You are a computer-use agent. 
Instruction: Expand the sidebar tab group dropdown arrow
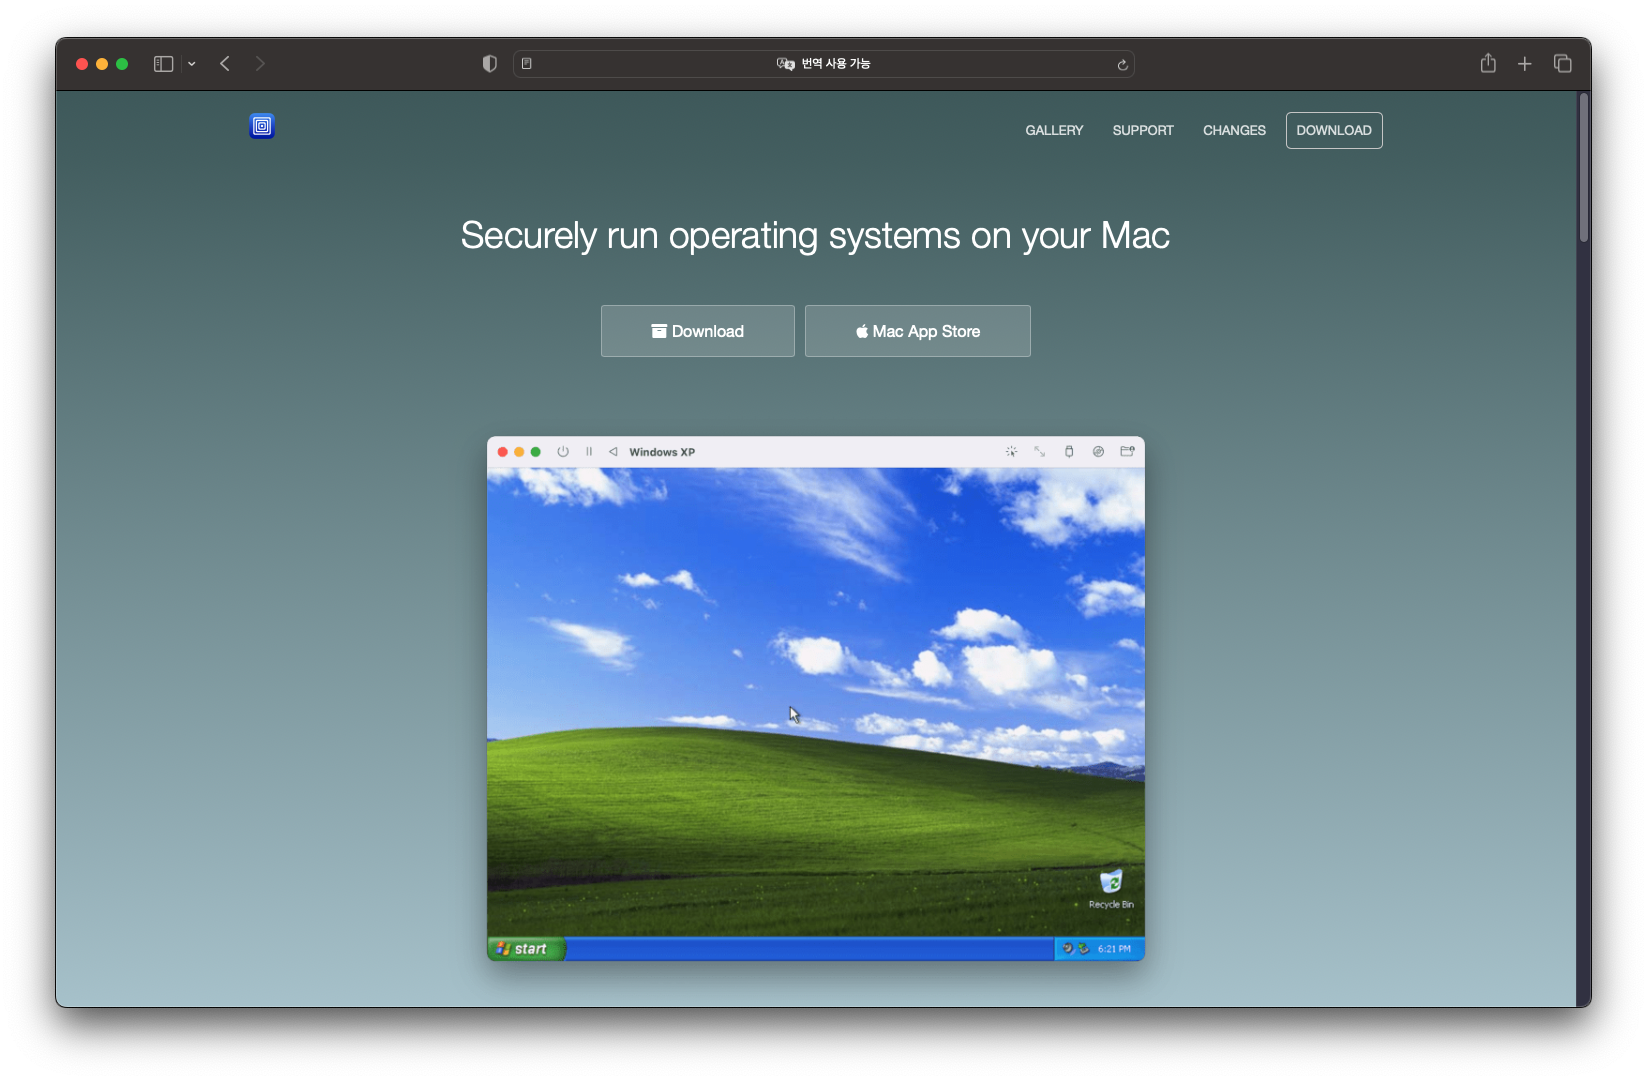tap(192, 64)
